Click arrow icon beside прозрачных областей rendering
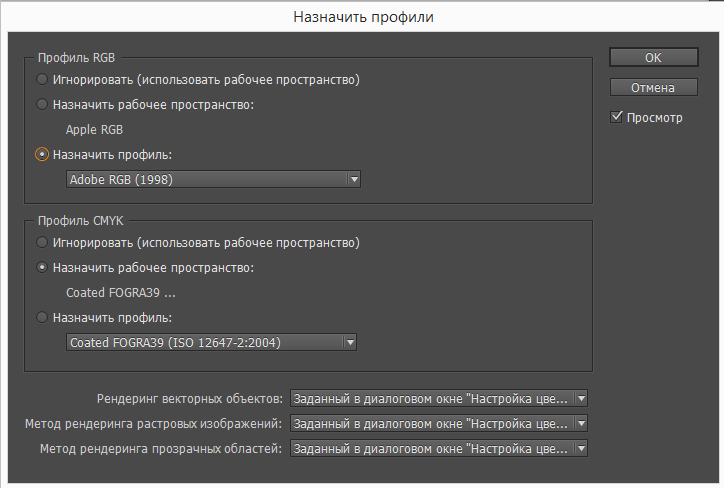 (581, 448)
